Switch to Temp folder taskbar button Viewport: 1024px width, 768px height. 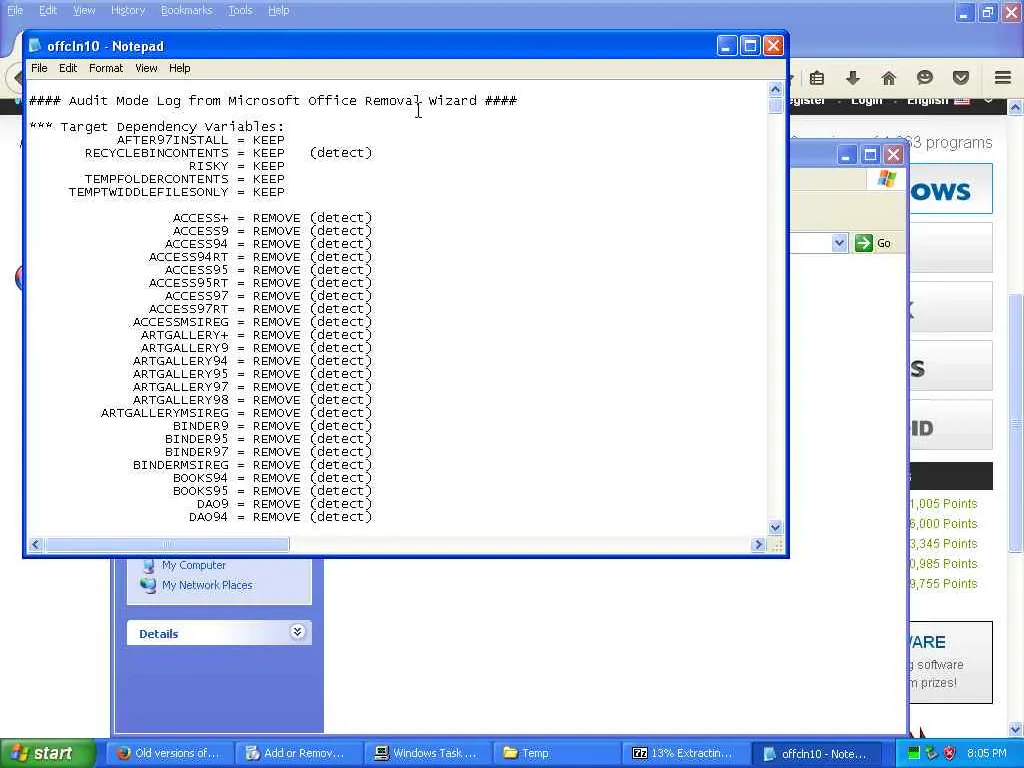pos(556,753)
